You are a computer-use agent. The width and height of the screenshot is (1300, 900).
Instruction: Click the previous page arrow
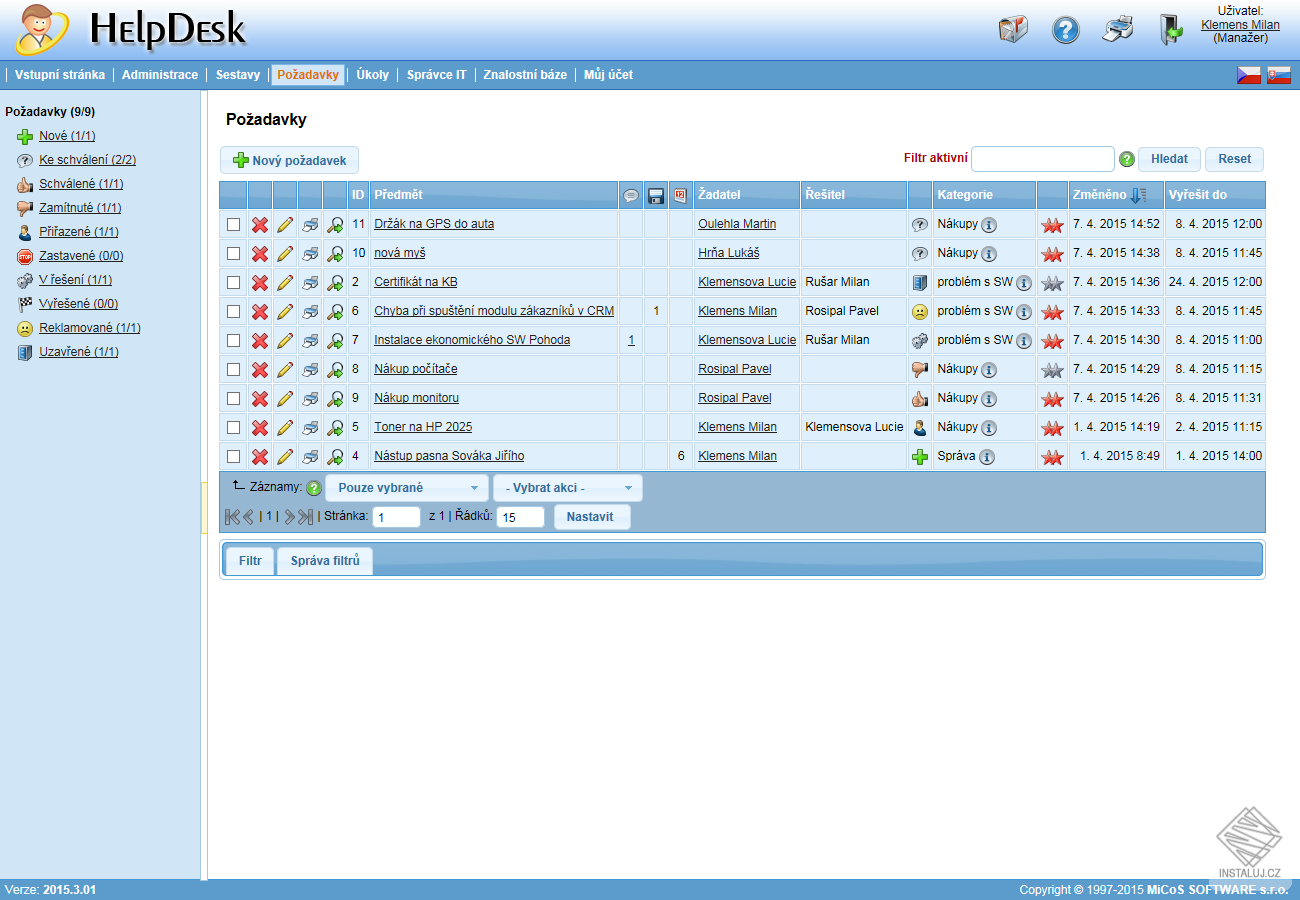(x=249, y=517)
